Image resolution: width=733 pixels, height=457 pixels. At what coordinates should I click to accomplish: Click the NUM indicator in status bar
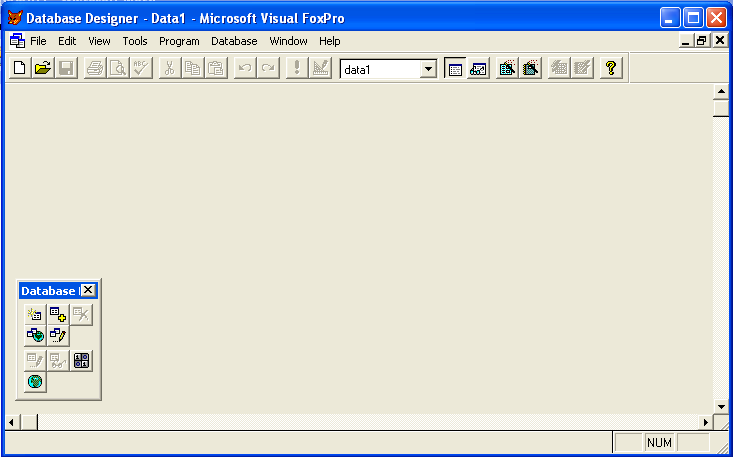click(659, 442)
